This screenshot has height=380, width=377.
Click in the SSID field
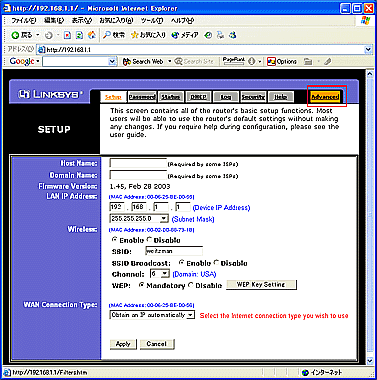point(174,251)
